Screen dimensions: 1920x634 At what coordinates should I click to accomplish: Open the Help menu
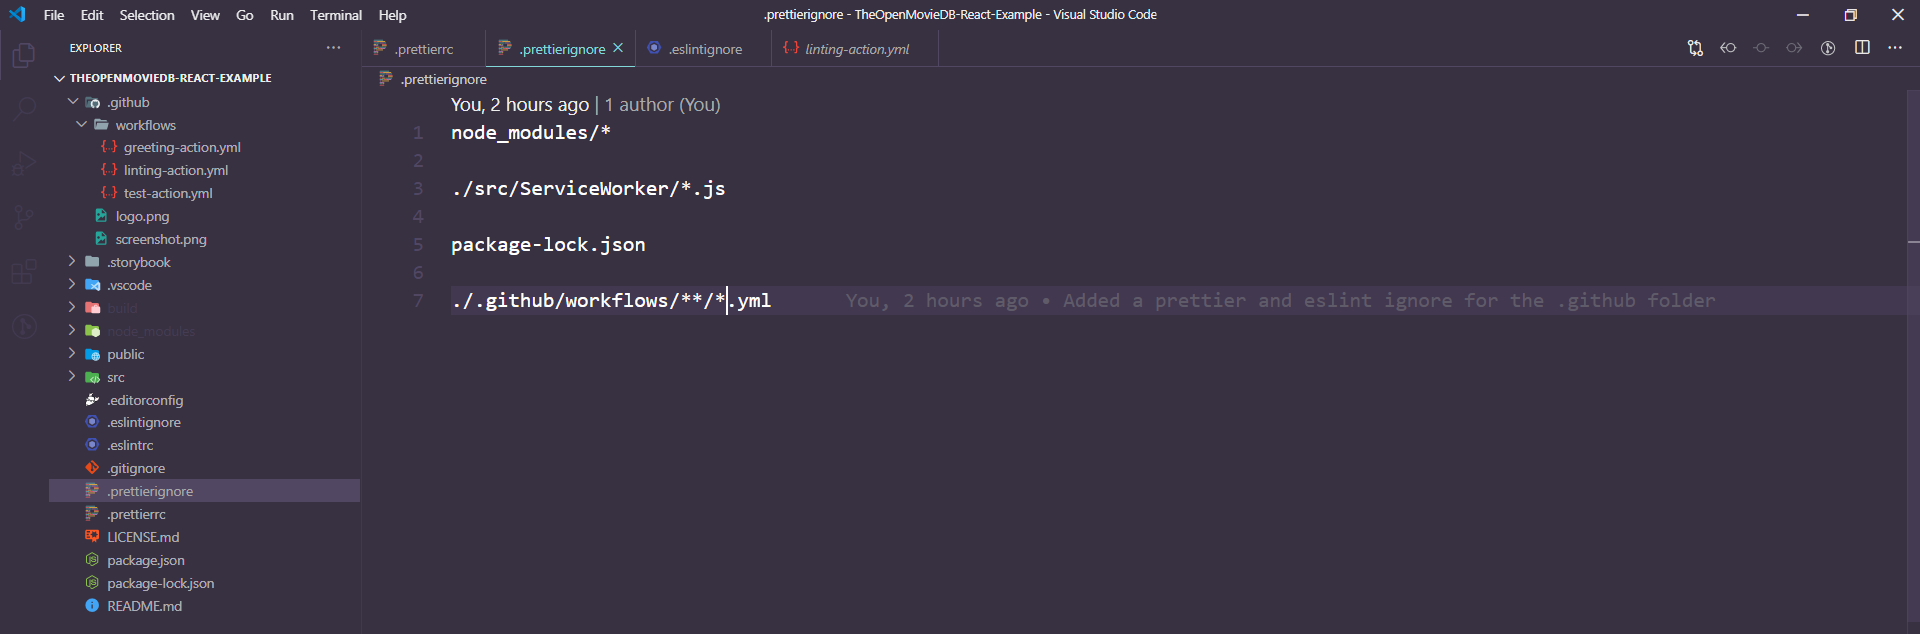[x=392, y=15]
